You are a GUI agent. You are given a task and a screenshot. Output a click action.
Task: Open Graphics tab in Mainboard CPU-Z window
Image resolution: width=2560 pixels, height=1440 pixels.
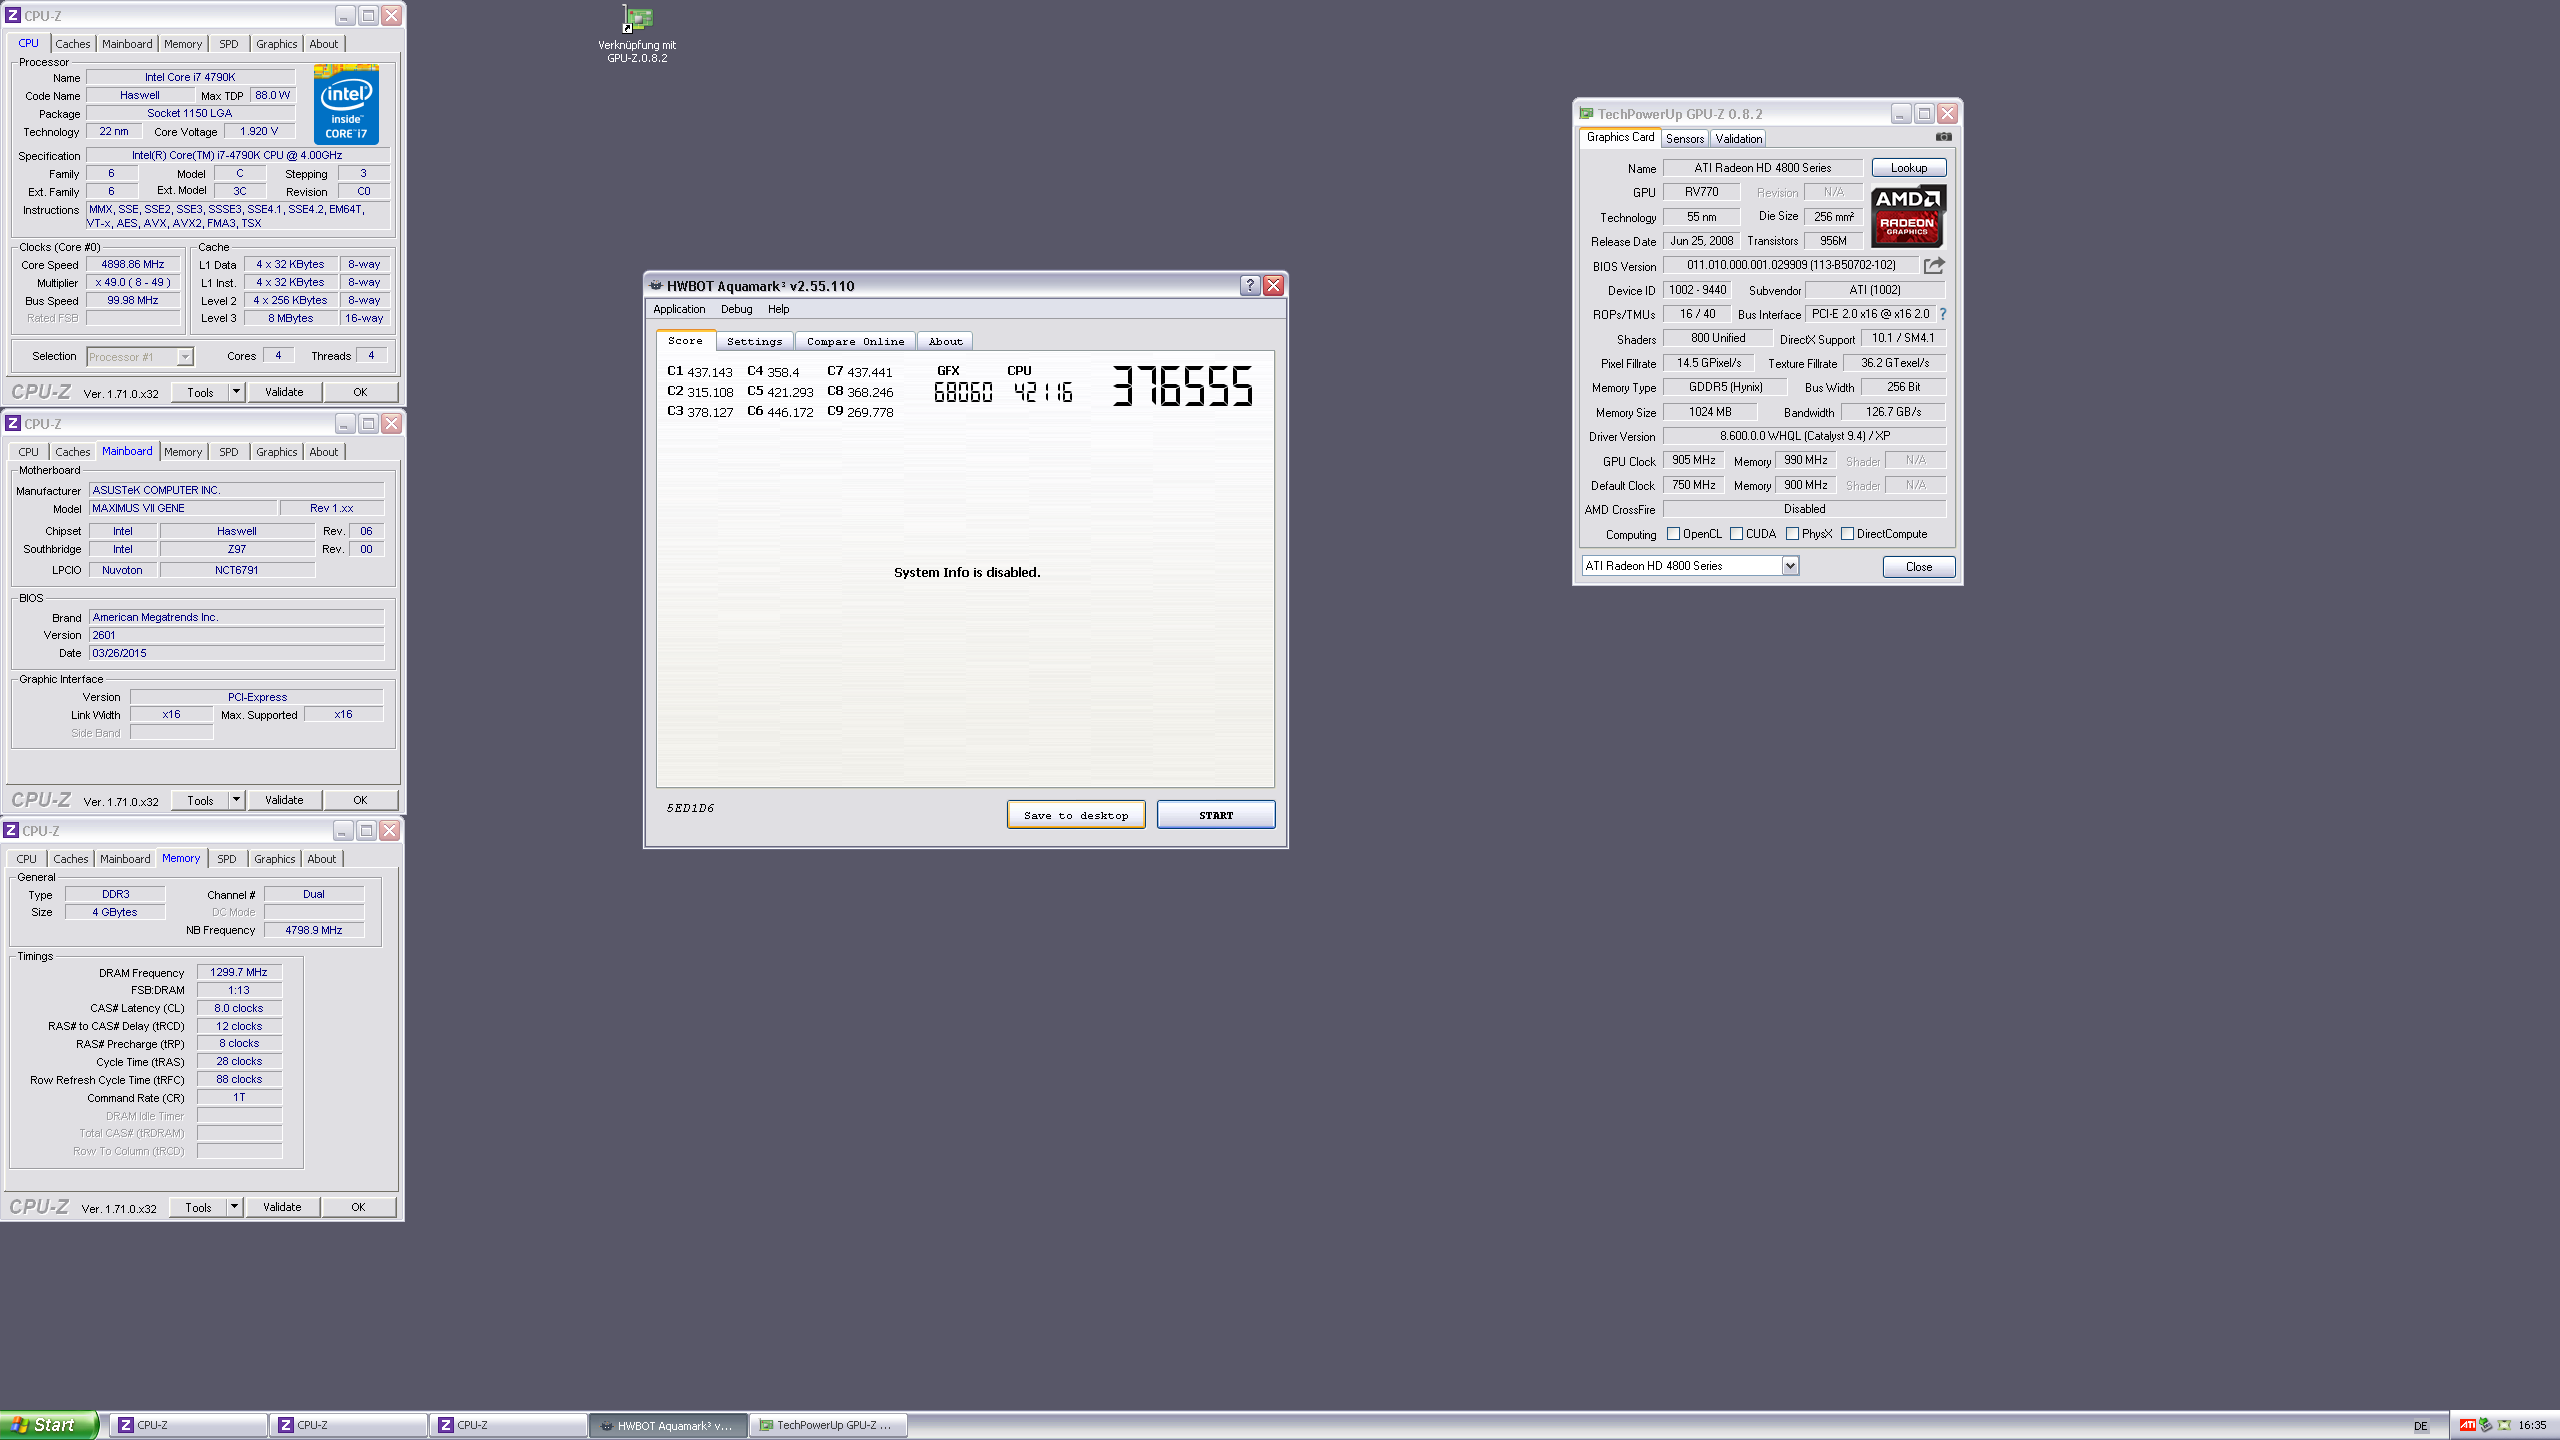click(277, 452)
